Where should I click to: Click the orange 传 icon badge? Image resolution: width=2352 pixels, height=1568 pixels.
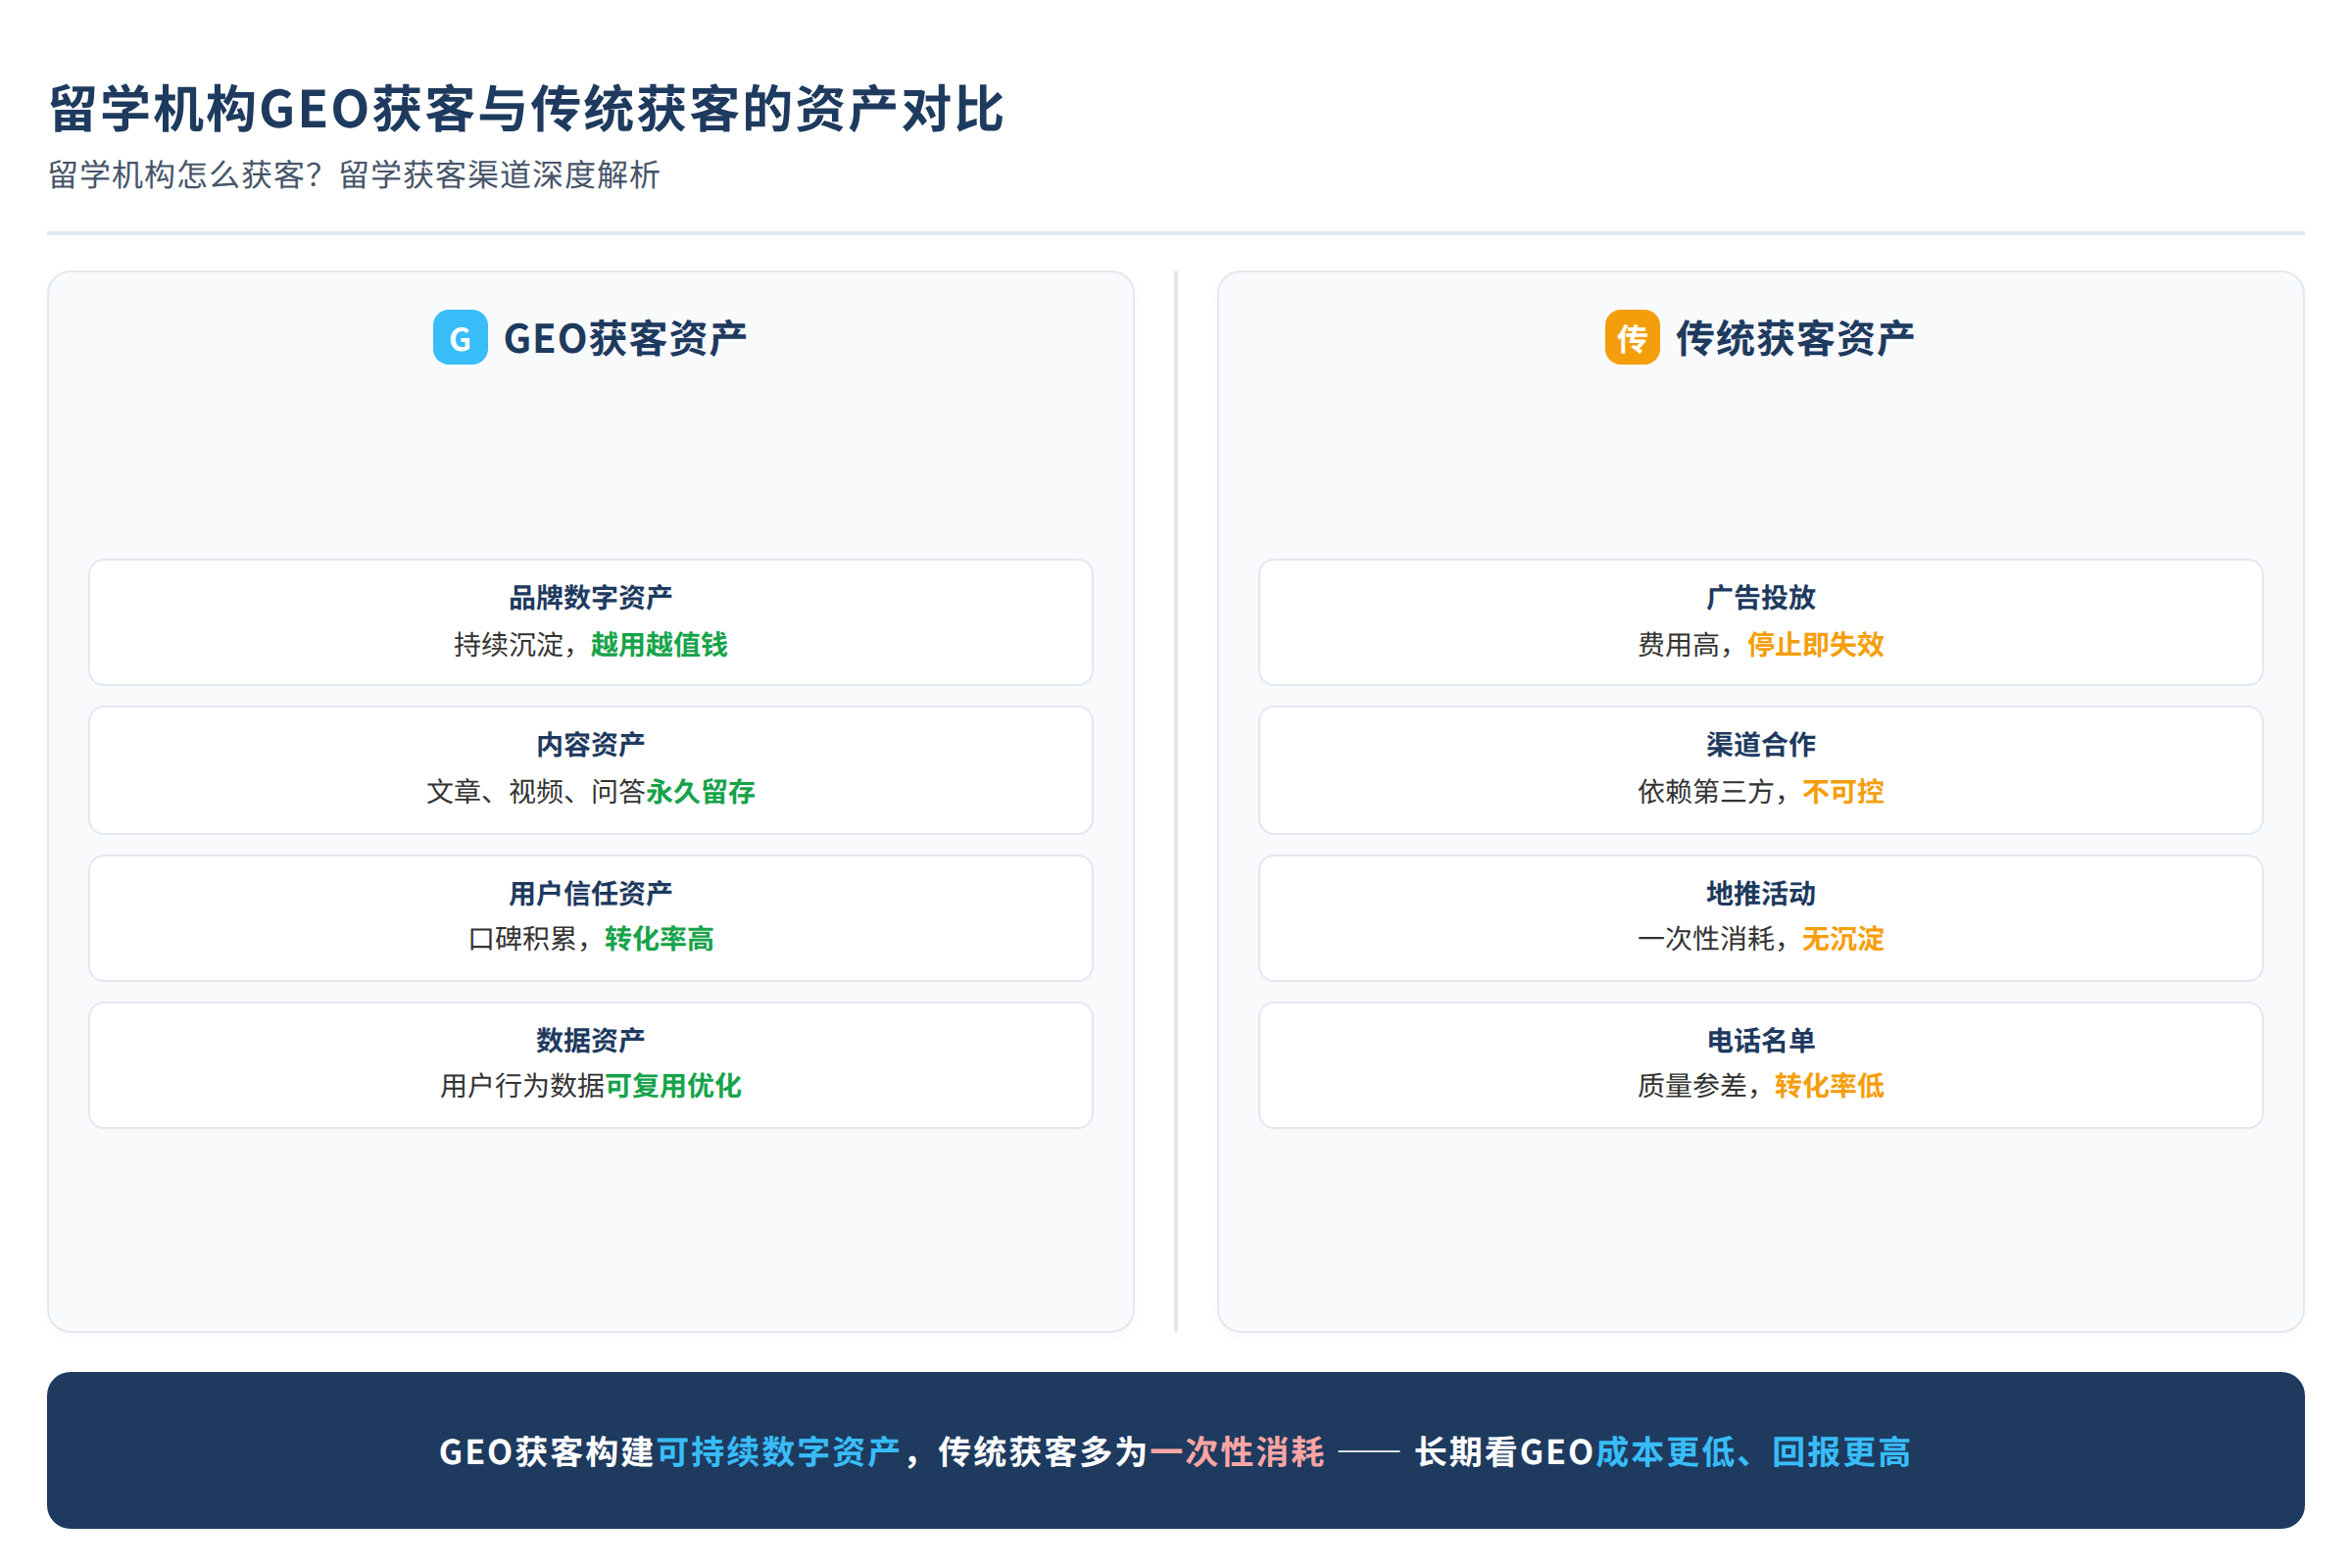[x=1632, y=338]
